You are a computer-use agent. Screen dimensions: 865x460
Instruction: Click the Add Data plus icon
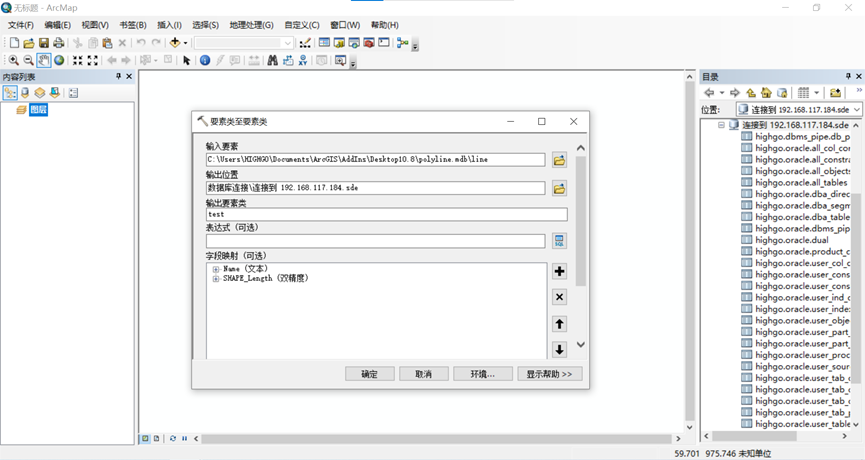175,43
